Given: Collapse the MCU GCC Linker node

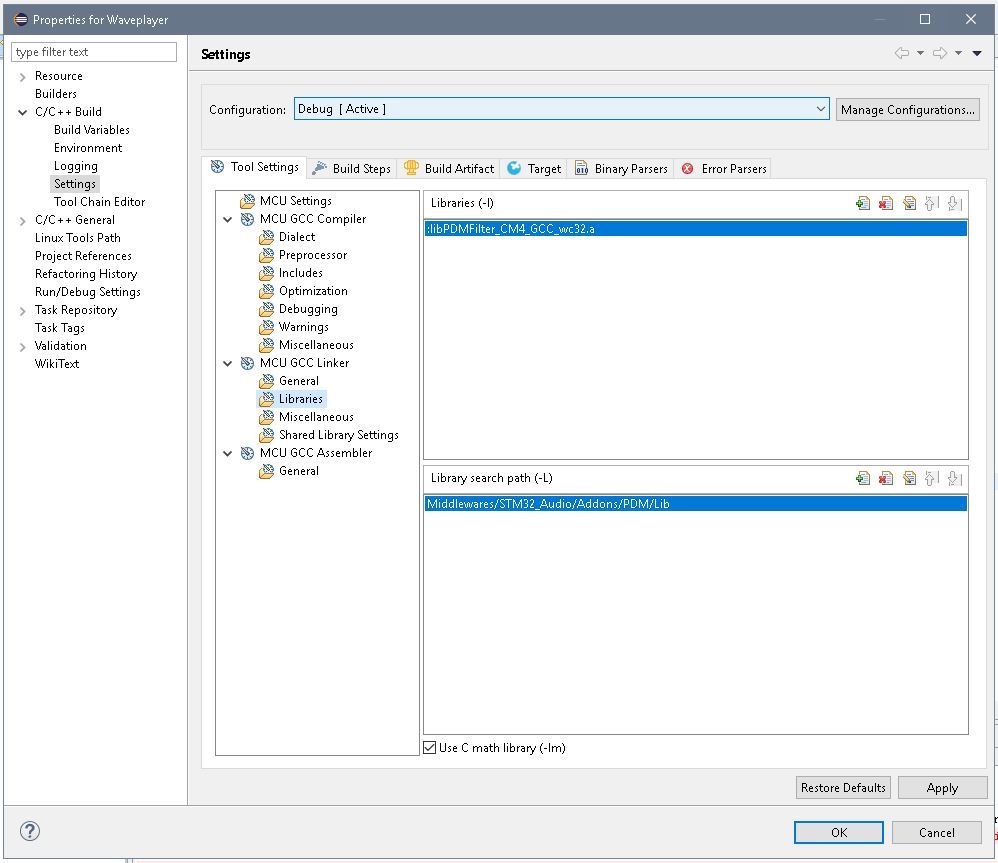Looking at the screenshot, I should tap(227, 363).
